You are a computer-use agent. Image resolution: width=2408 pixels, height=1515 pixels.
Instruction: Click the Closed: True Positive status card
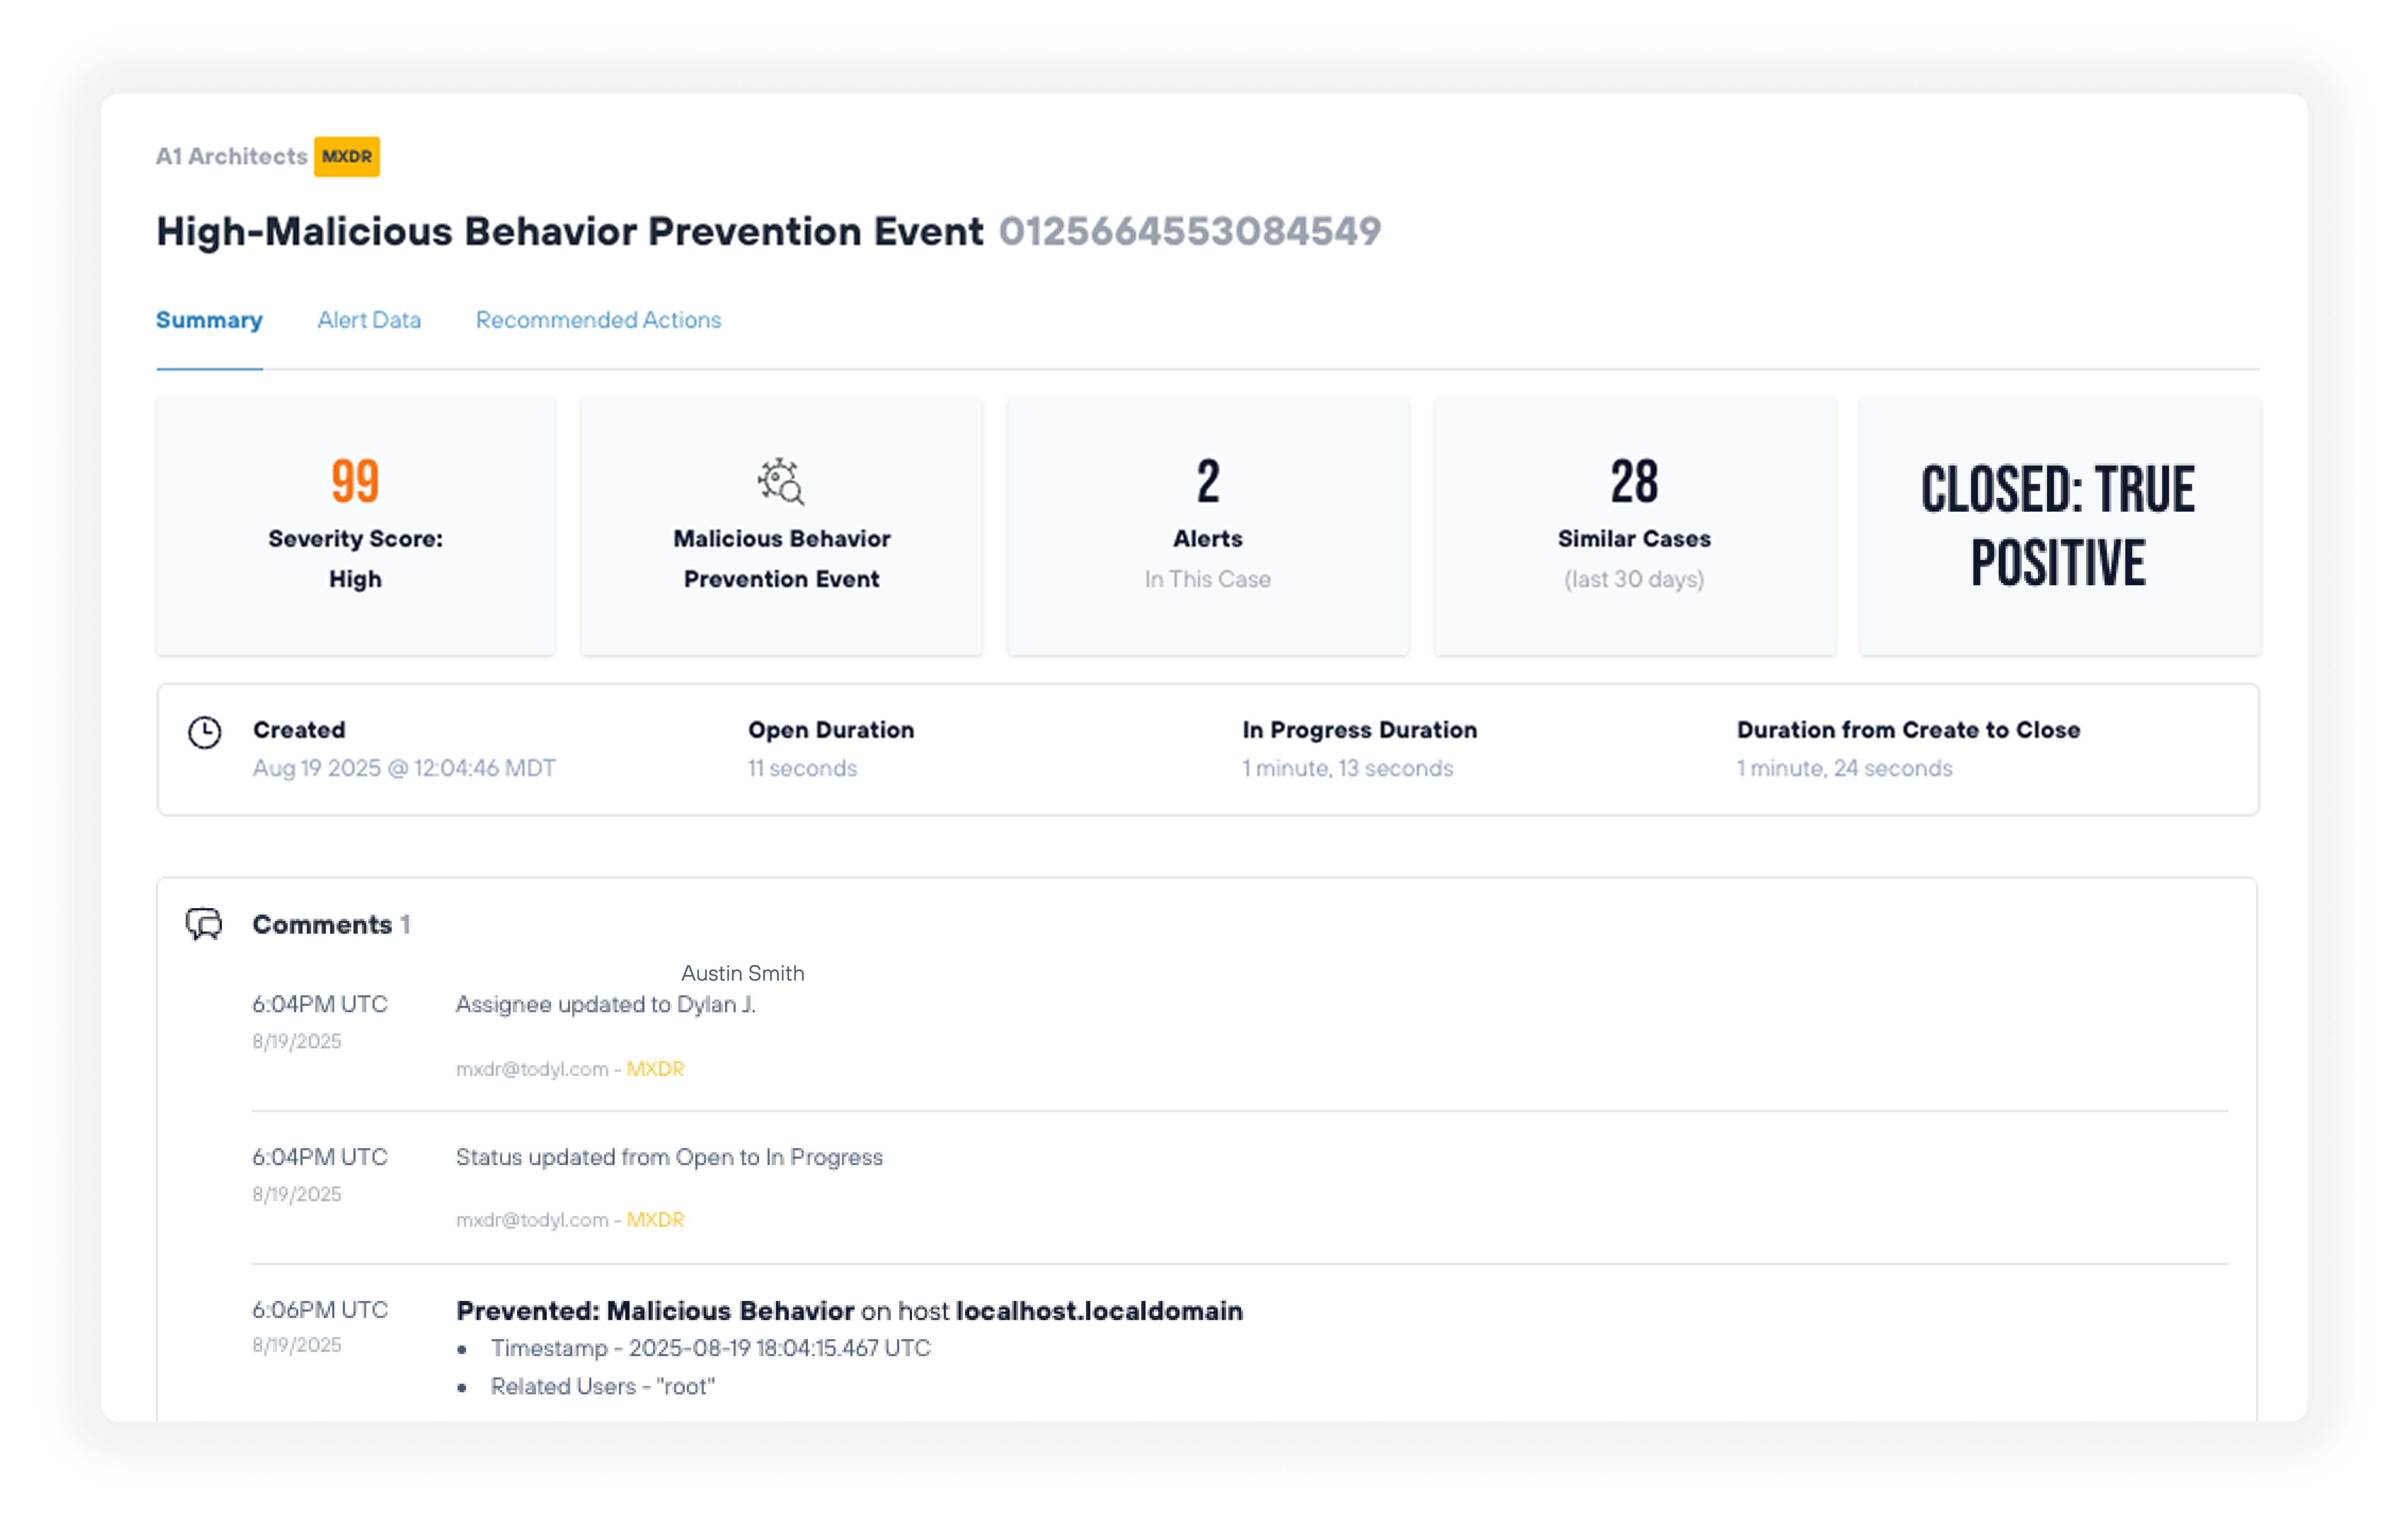coord(2059,526)
